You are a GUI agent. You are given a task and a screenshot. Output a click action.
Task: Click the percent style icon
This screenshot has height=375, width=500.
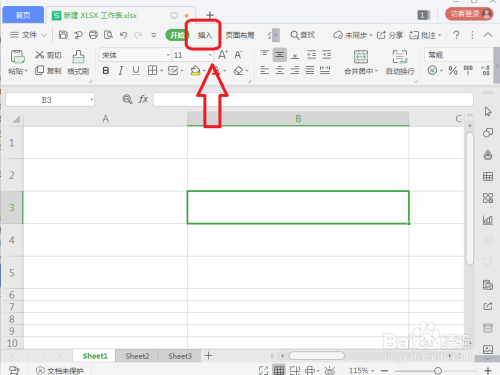[453, 70]
